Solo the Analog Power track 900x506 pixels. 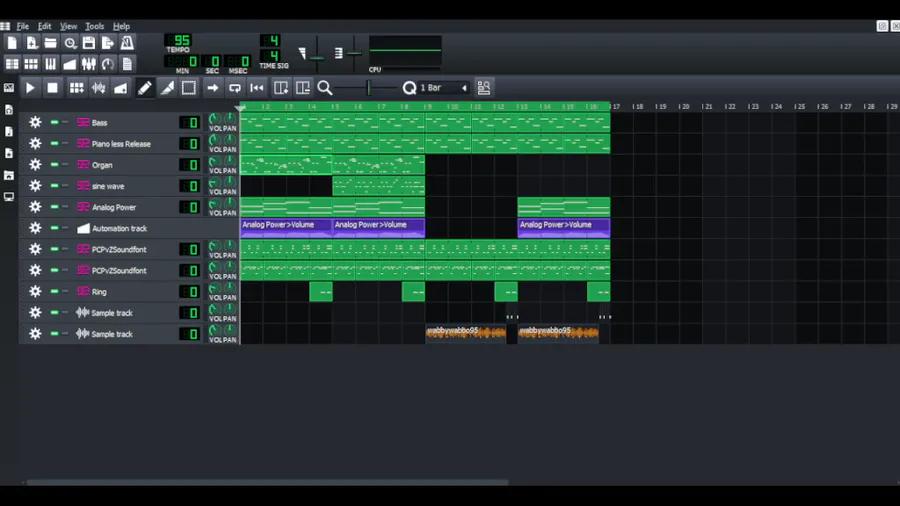(65, 207)
